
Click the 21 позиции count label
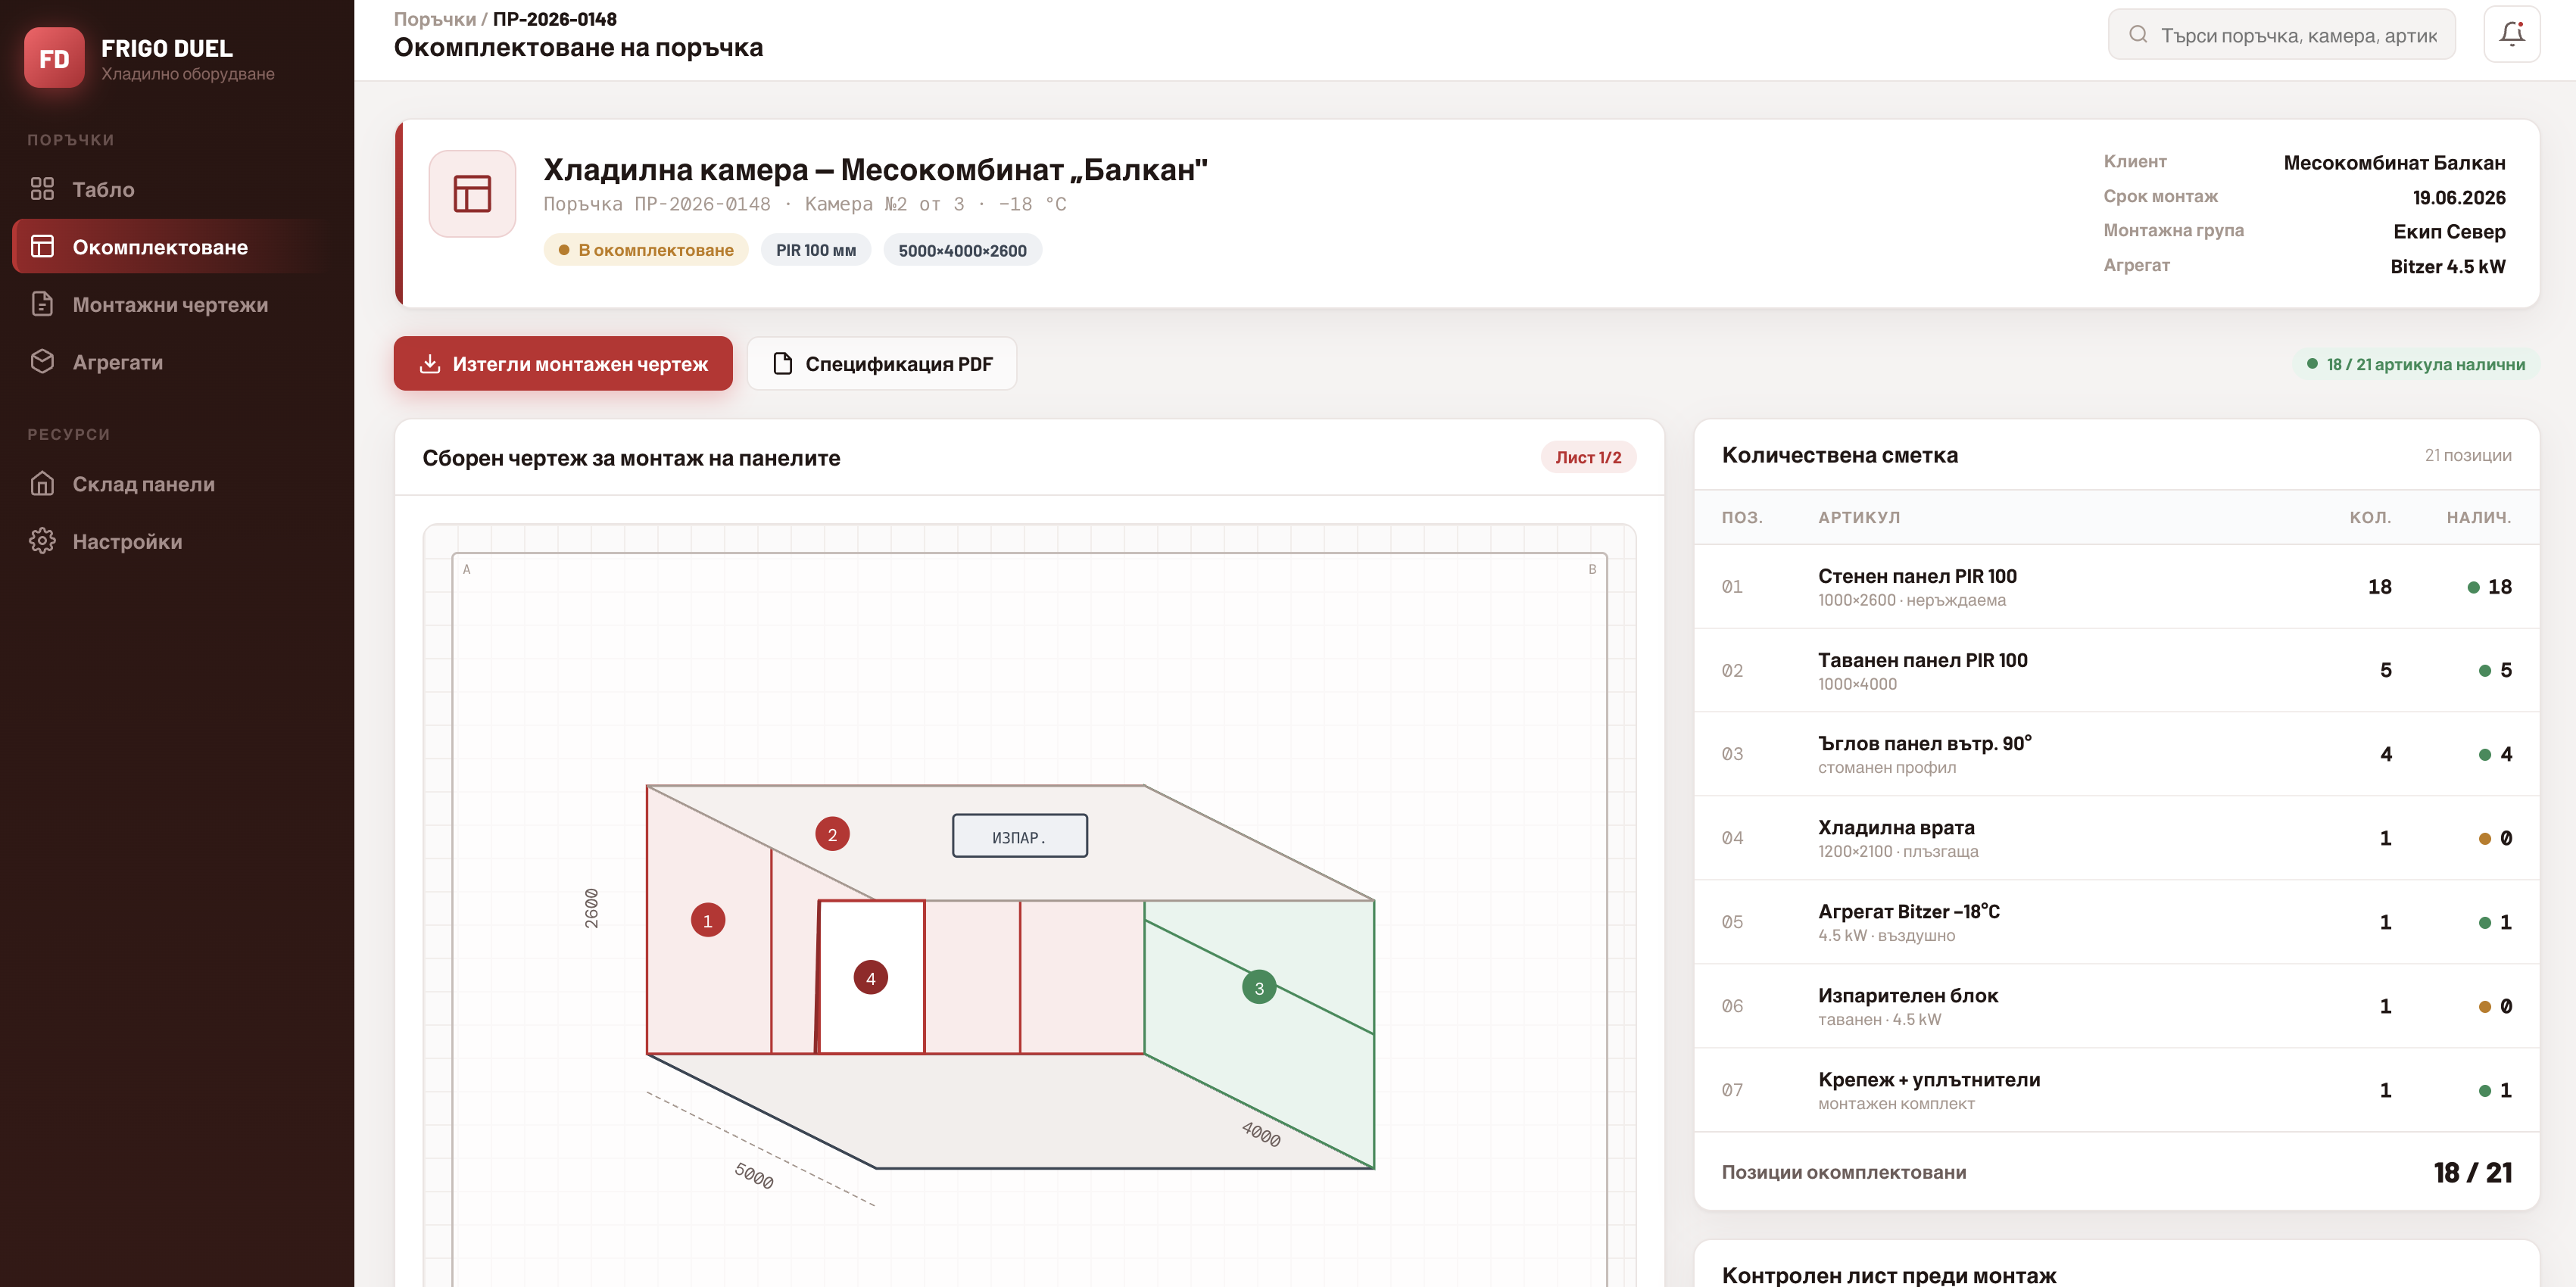(2467, 455)
